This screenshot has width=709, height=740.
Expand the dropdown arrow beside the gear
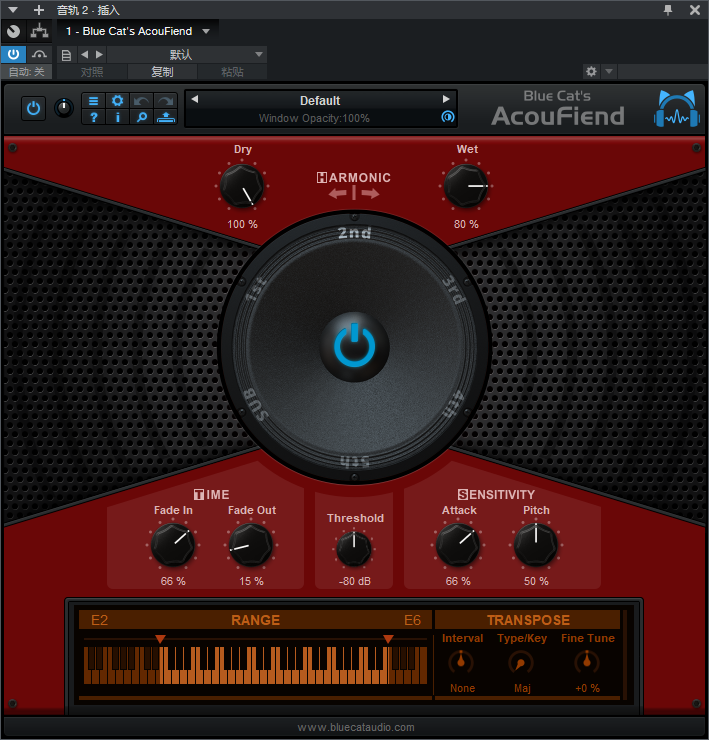609,71
